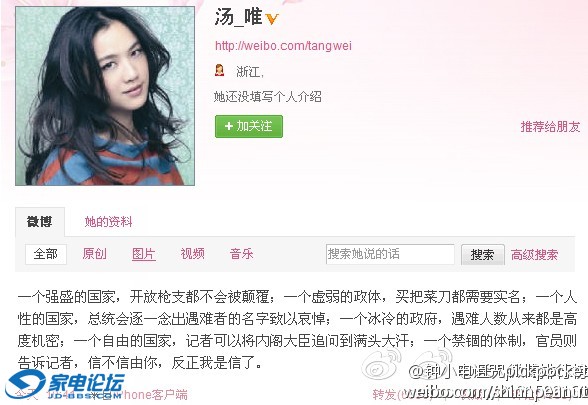Filter posts by 图片
The width and height of the screenshot is (588, 405).
(144, 254)
